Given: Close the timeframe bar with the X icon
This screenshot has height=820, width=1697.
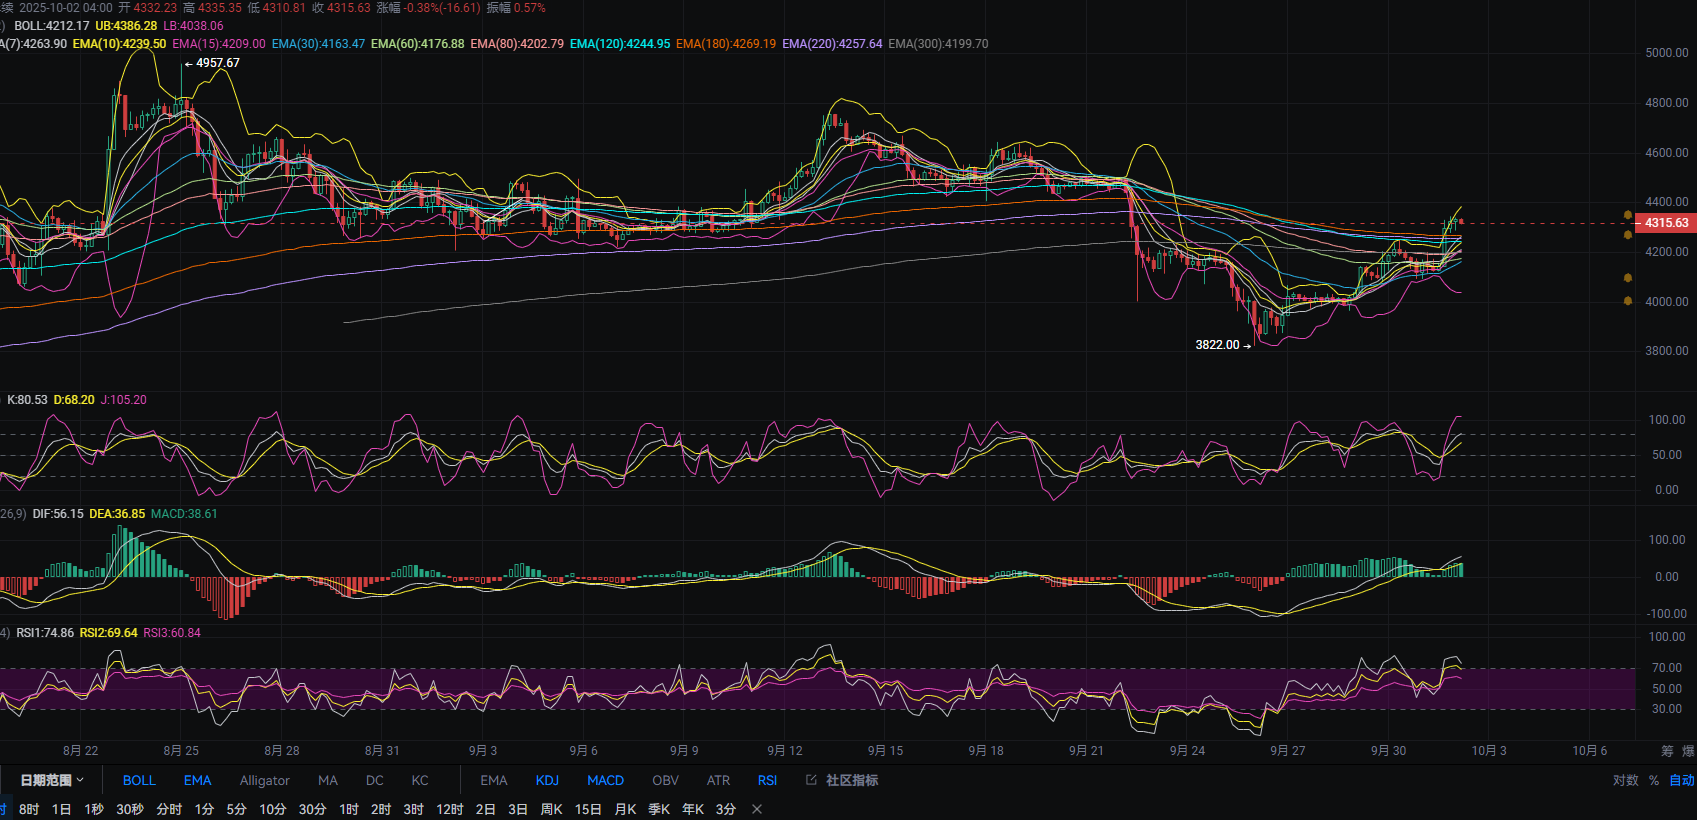Looking at the screenshot, I should 757,809.
